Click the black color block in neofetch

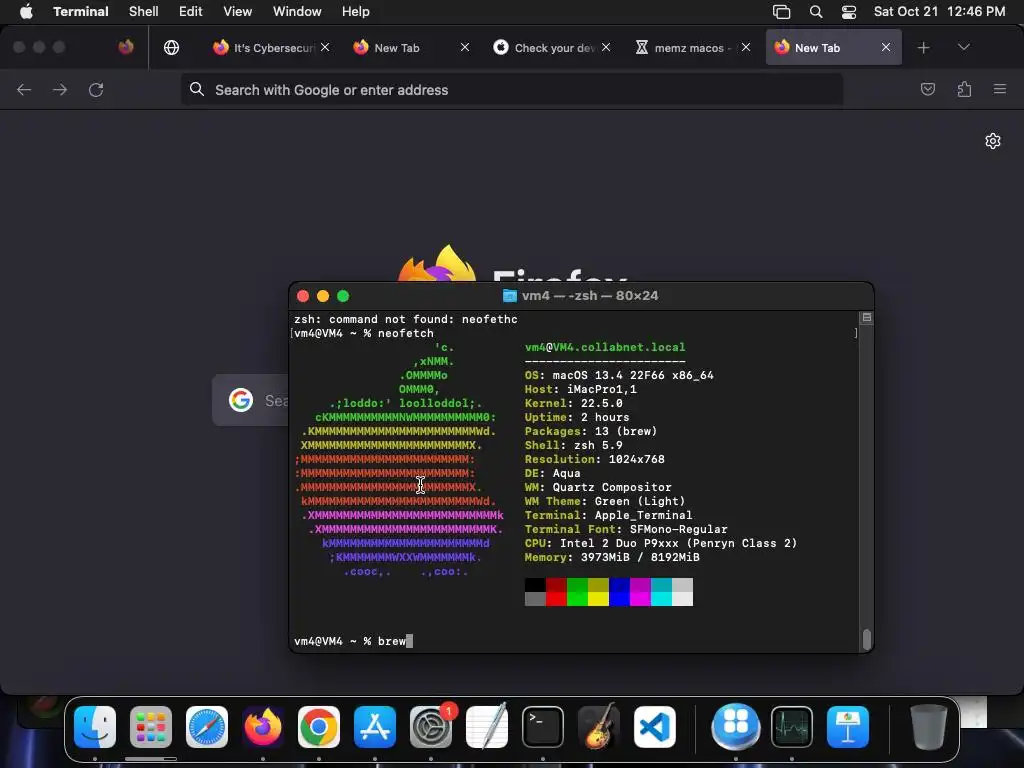(536, 585)
